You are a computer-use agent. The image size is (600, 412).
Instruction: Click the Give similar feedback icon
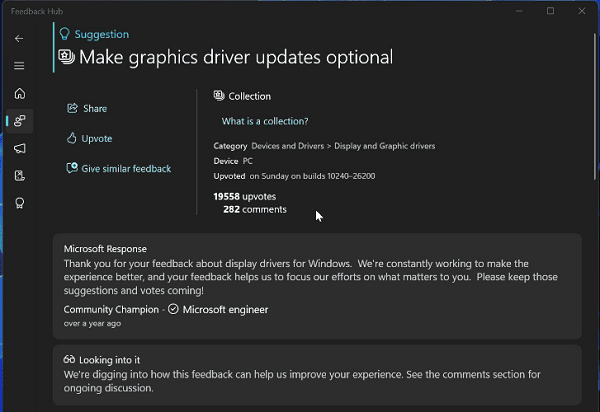click(72, 168)
